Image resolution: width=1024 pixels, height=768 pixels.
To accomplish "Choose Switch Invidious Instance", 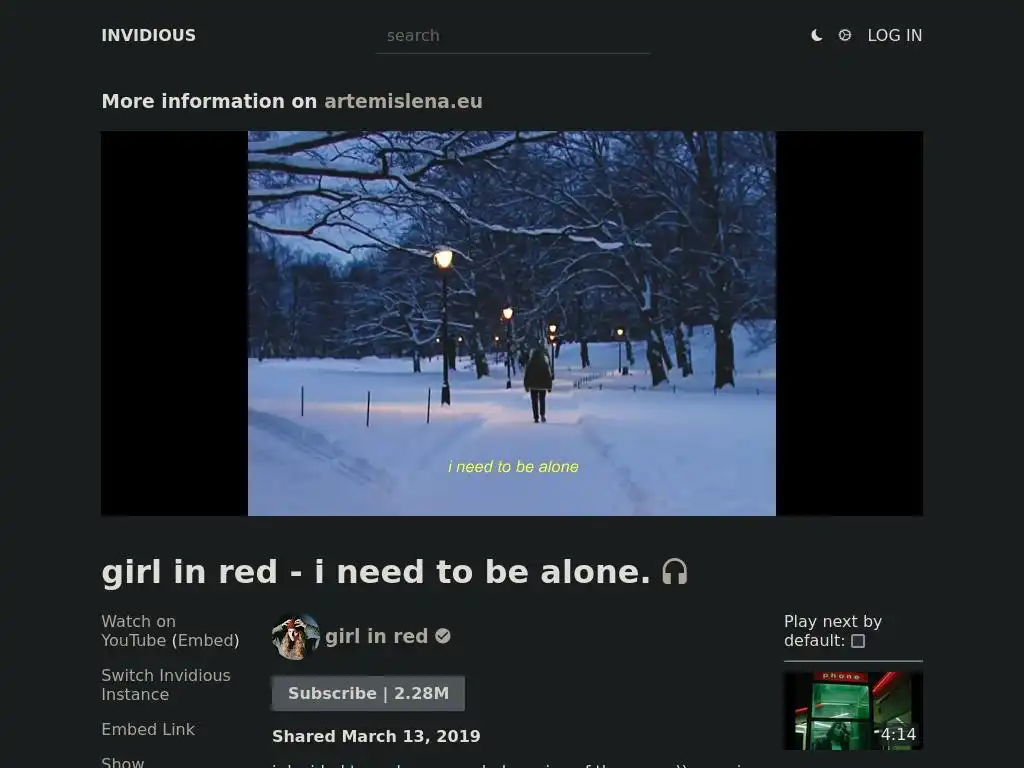I will tap(166, 684).
